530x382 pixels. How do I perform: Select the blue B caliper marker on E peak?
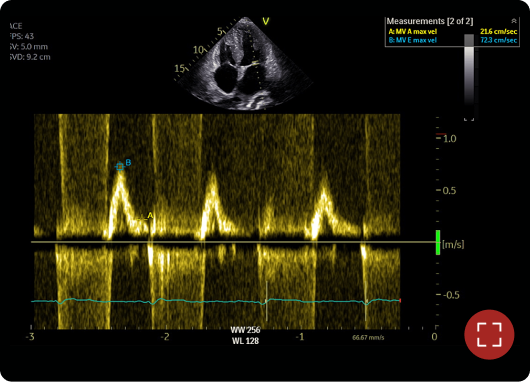120,166
